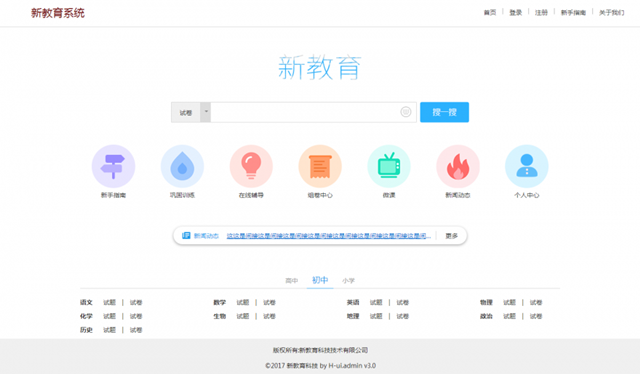This screenshot has height=374, width=640.
Task: Open 试题 link for 物理
Action: (x=509, y=303)
